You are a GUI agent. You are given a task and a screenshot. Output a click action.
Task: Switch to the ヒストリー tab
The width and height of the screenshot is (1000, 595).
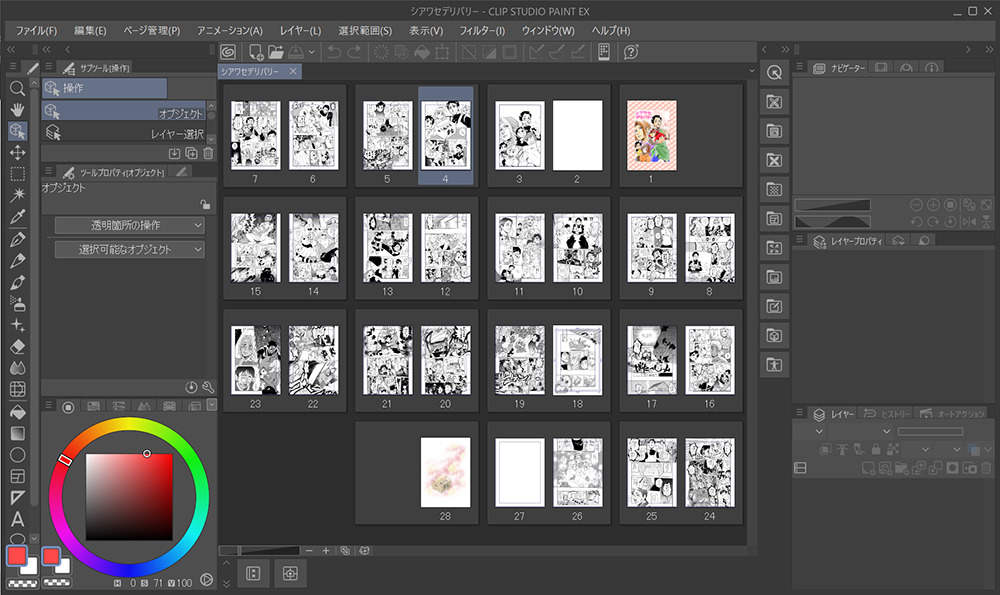[x=887, y=414]
